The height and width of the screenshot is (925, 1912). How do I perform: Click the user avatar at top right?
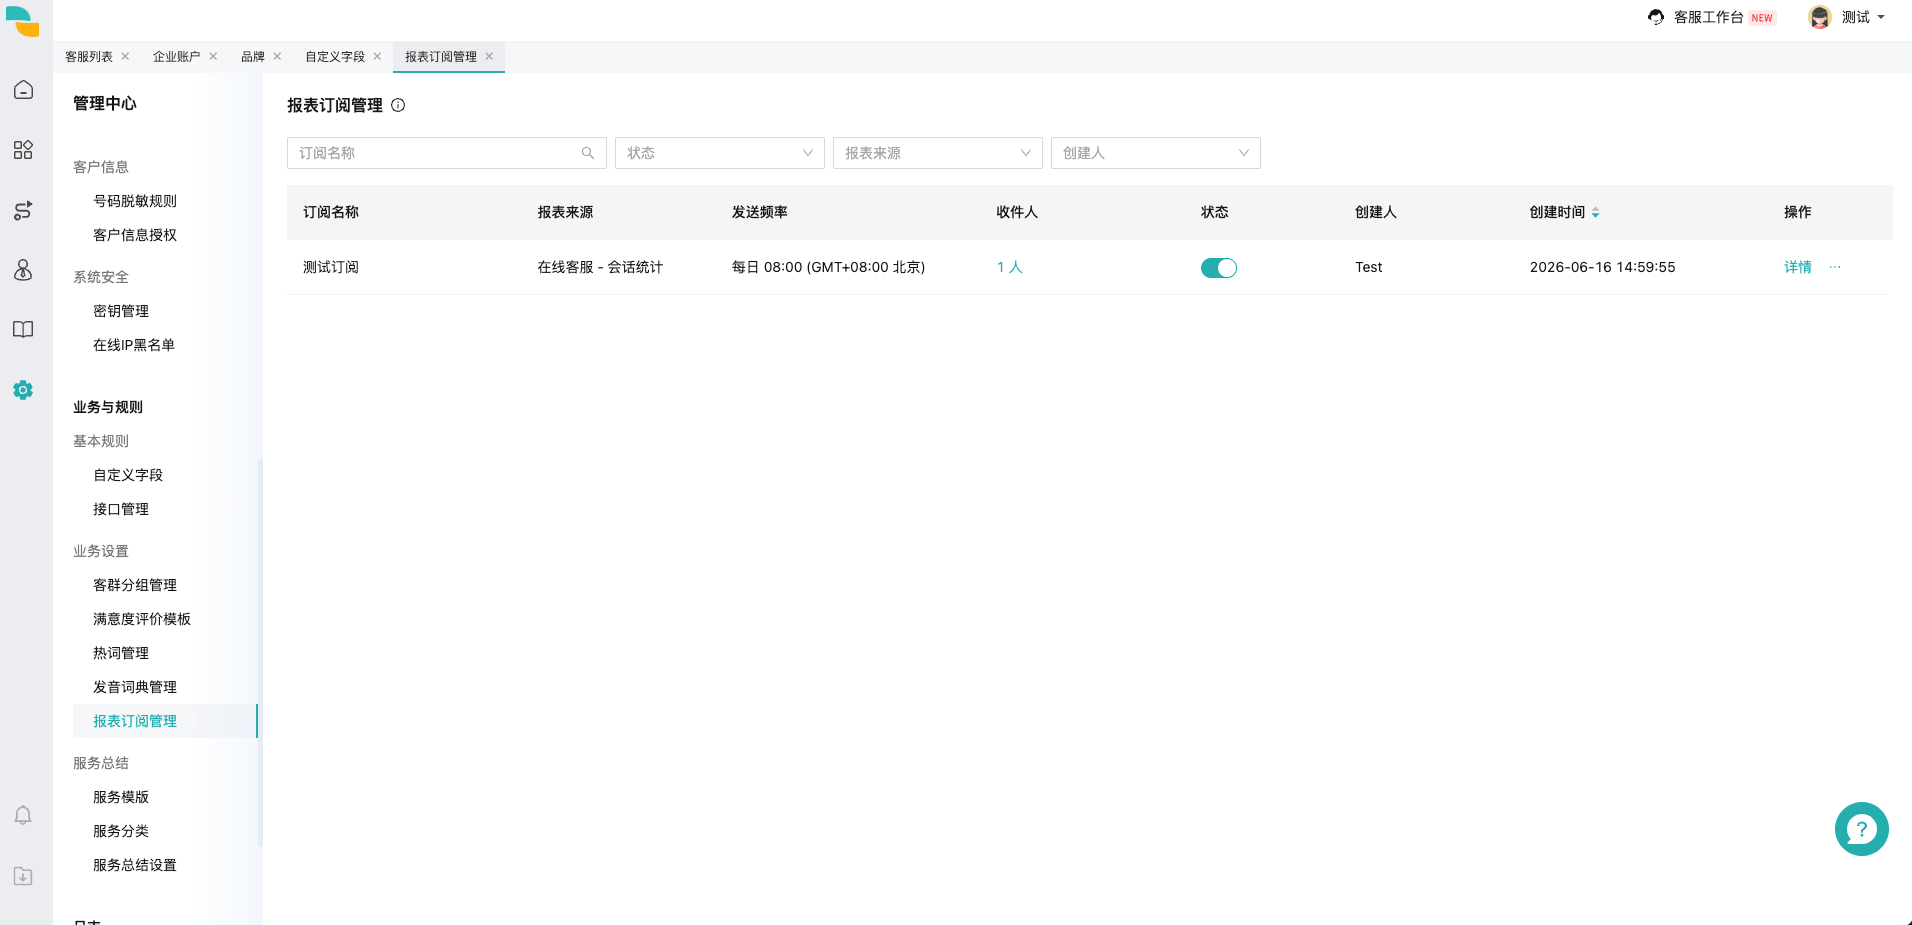click(x=1820, y=17)
